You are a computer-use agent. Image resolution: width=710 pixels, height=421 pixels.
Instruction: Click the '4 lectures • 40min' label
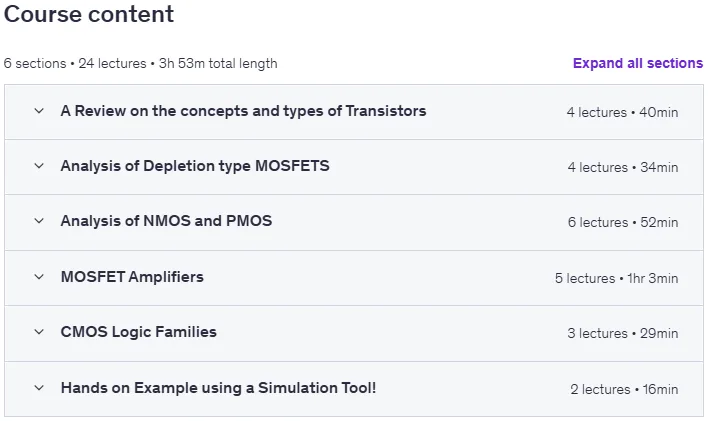point(622,112)
